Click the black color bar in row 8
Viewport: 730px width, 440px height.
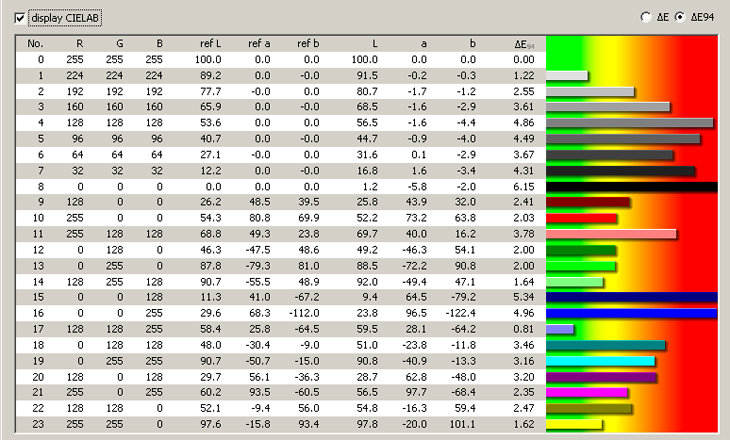pyautogui.click(x=632, y=187)
